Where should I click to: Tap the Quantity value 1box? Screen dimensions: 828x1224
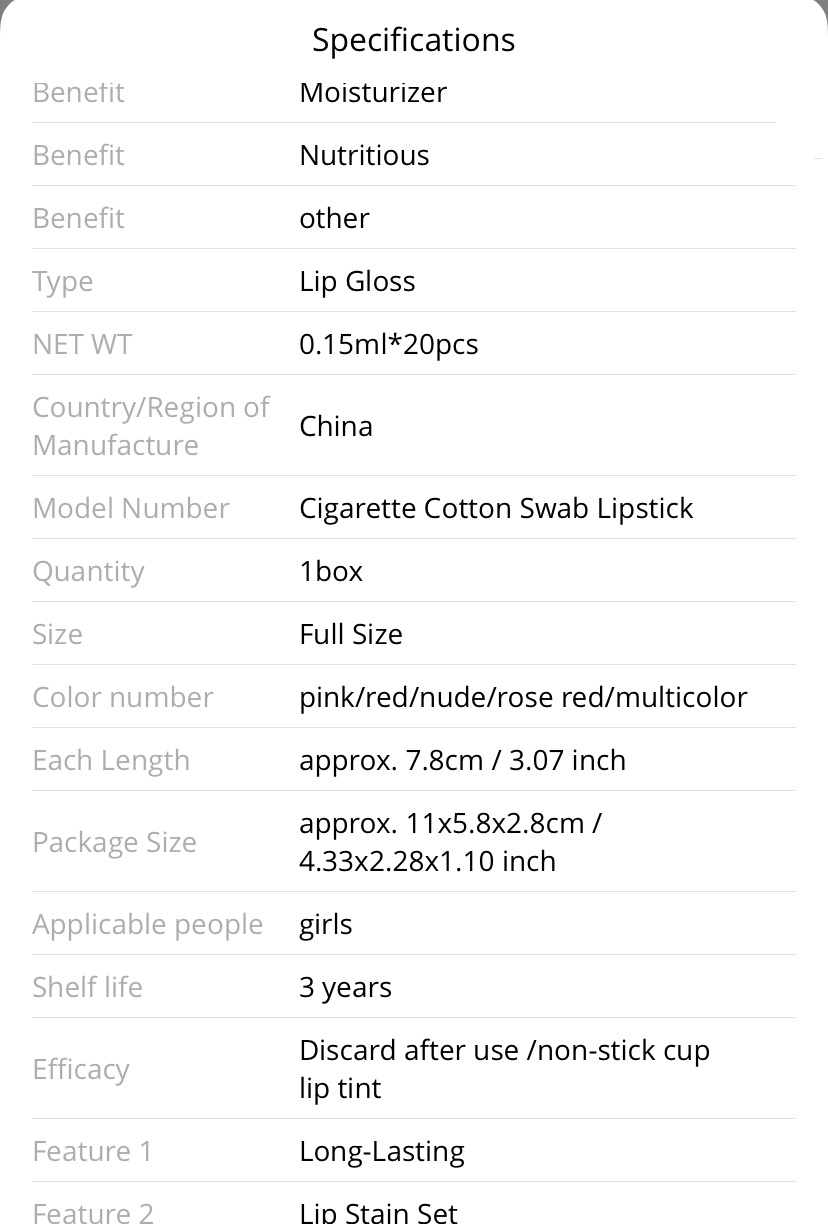point(331,571)
